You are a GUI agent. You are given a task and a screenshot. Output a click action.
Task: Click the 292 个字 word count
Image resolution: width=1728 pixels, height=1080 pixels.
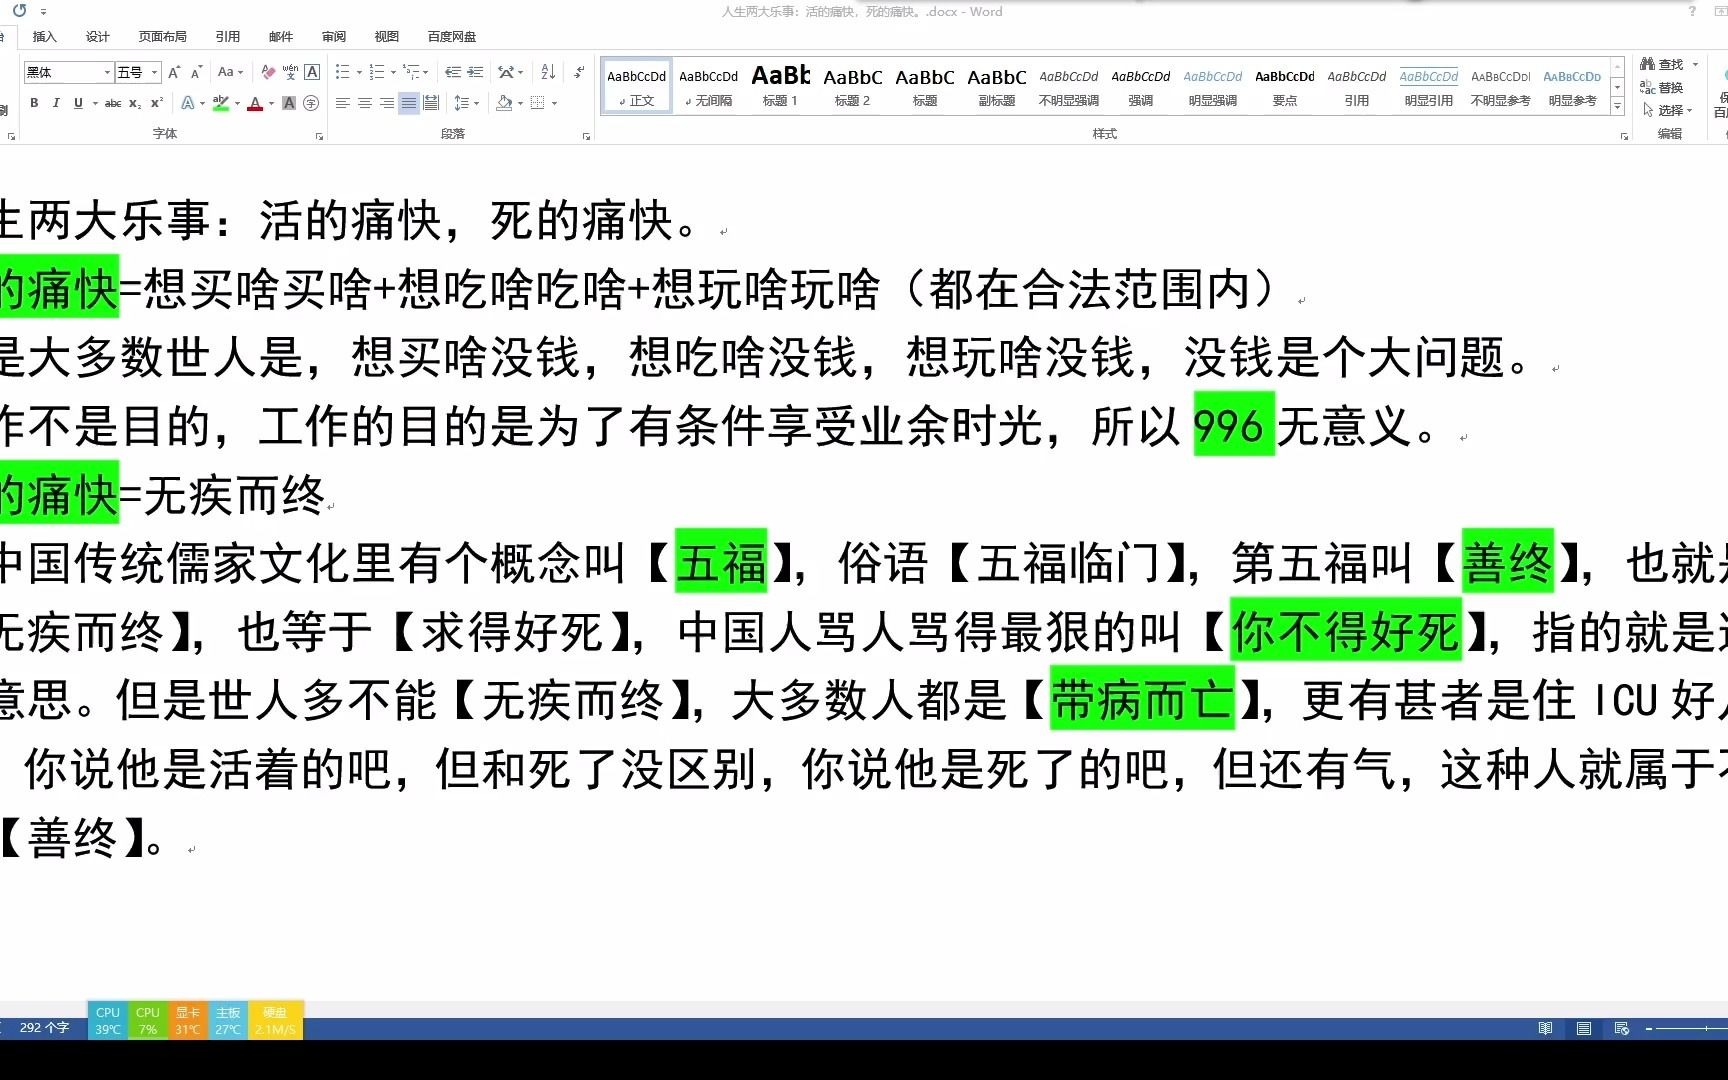click(44, 1028)
